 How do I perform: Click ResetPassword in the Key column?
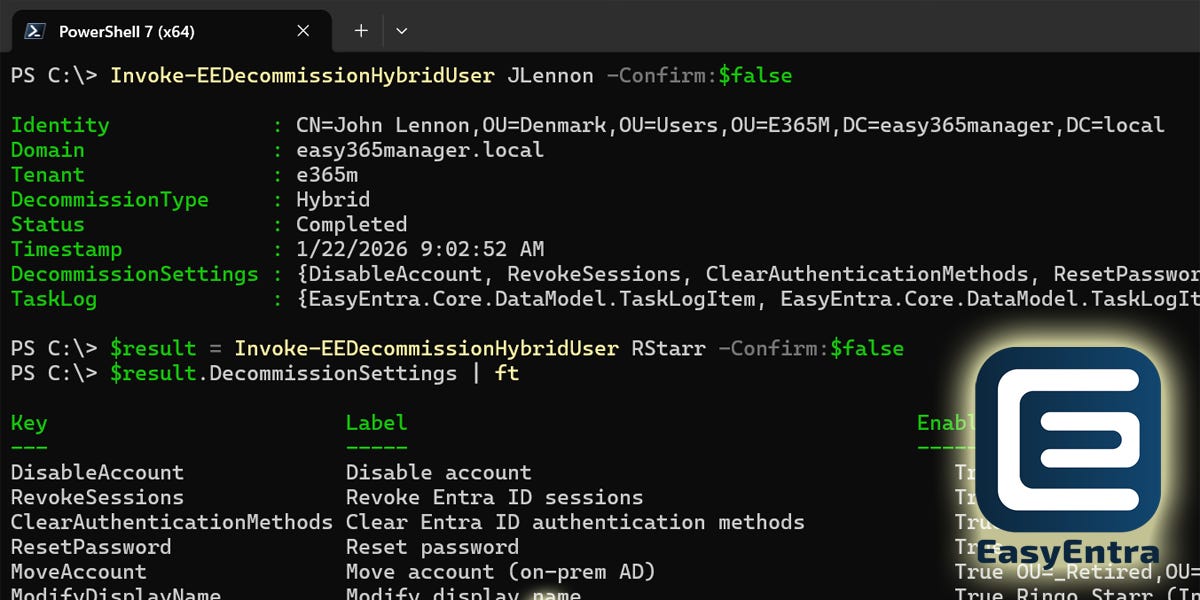click(91, 547)
